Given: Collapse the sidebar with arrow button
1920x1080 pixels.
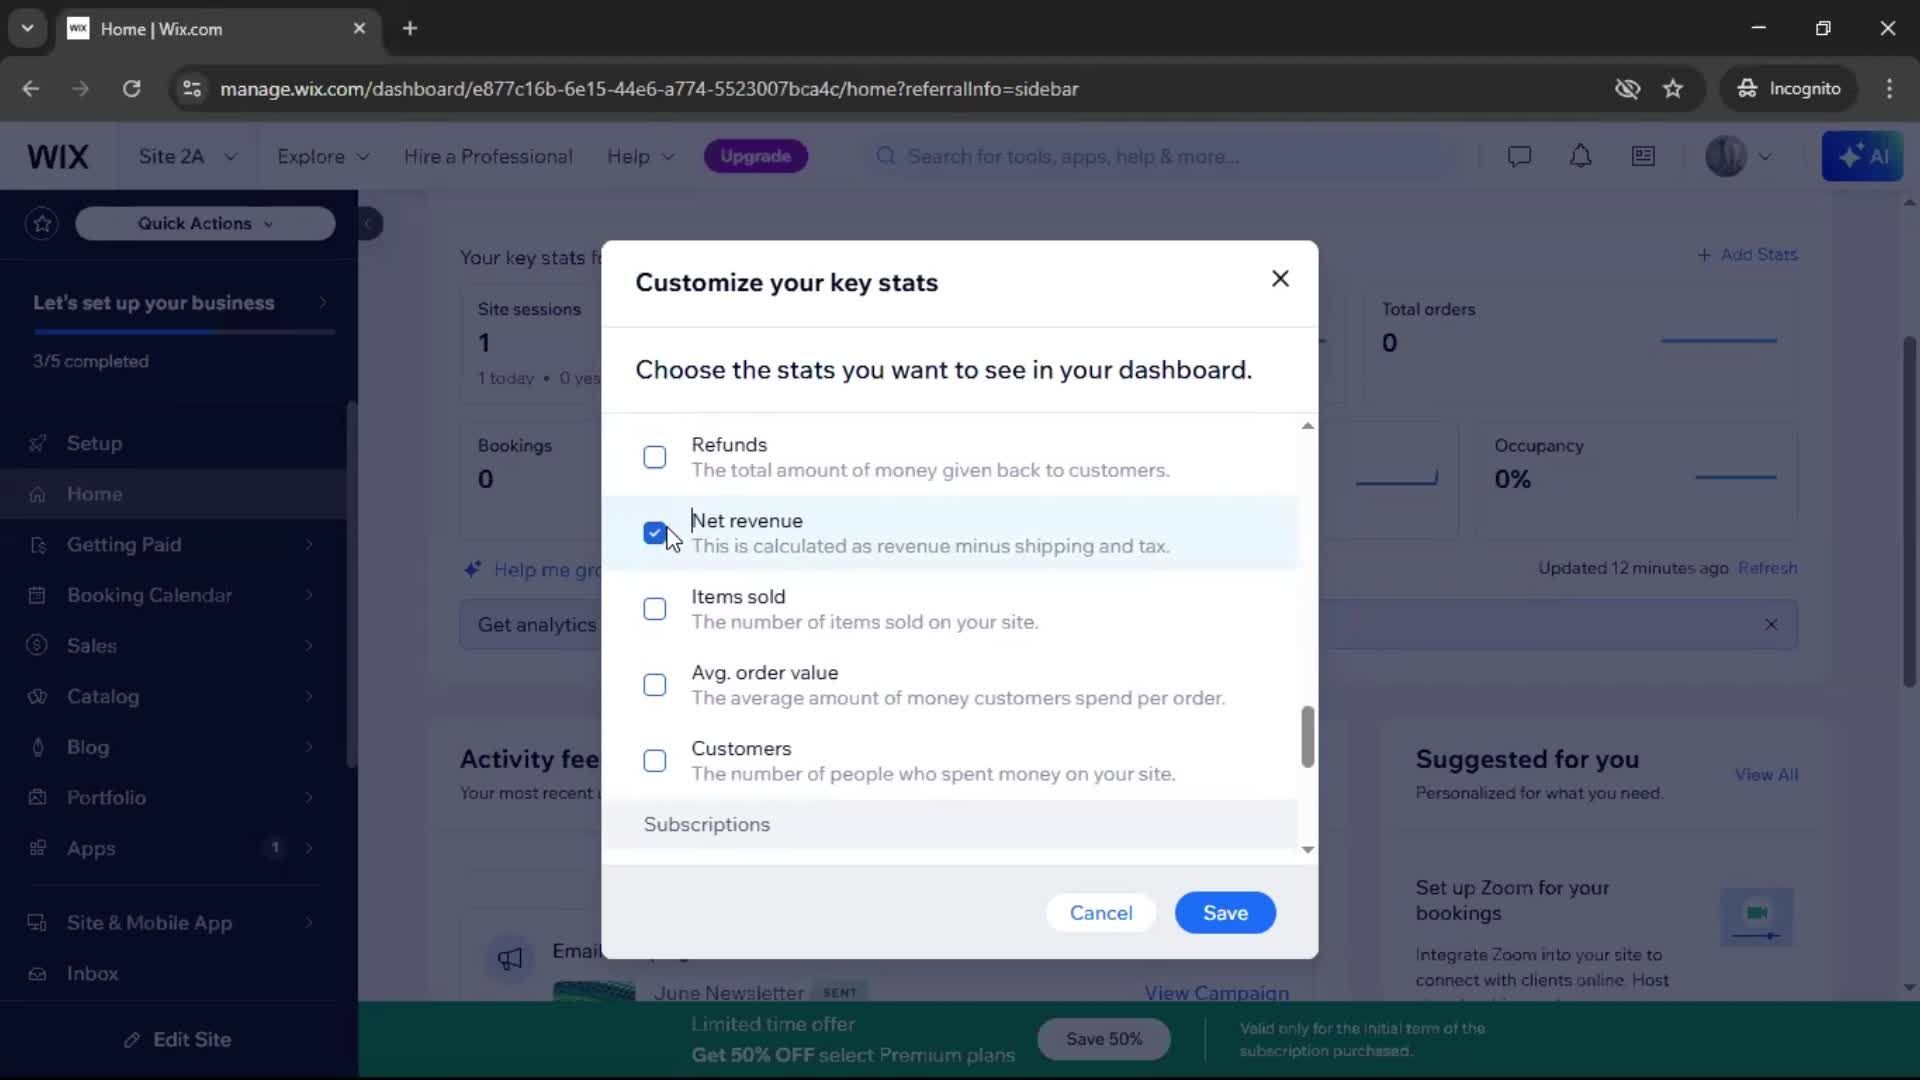Looking at the screenshot, I should tap(369, 224).
